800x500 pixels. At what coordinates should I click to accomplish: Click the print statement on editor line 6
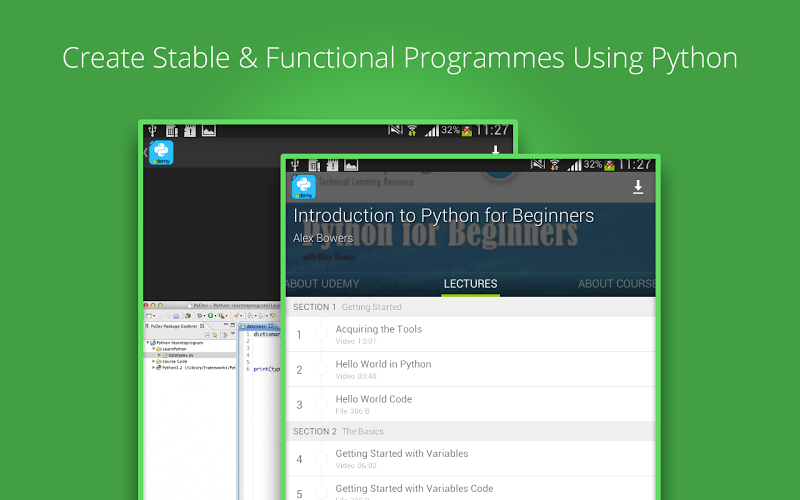267,369
